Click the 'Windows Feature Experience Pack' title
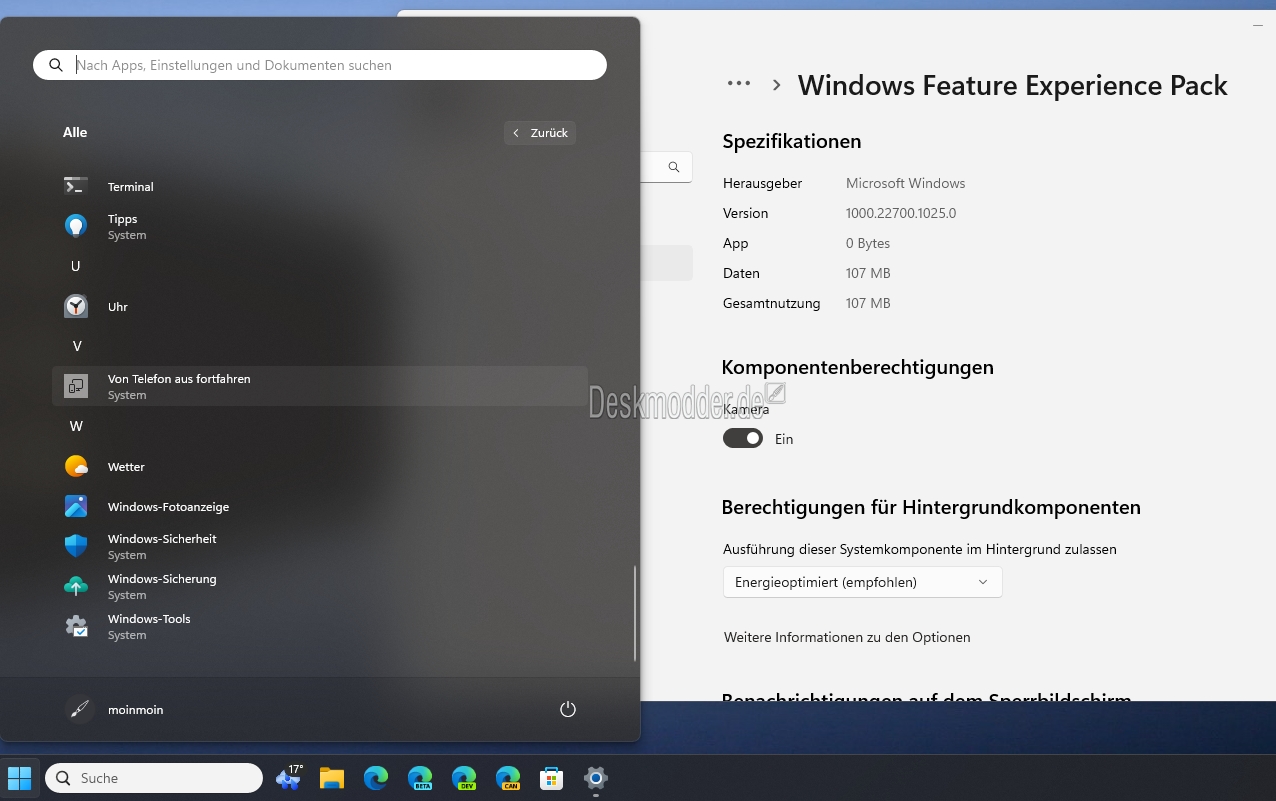 [x=1013, y=86]
